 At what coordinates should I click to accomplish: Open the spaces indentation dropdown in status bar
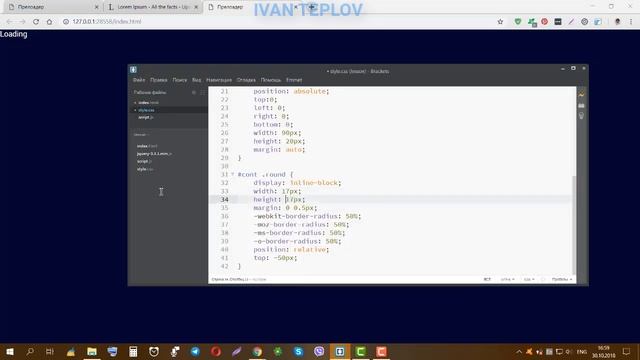562,279
